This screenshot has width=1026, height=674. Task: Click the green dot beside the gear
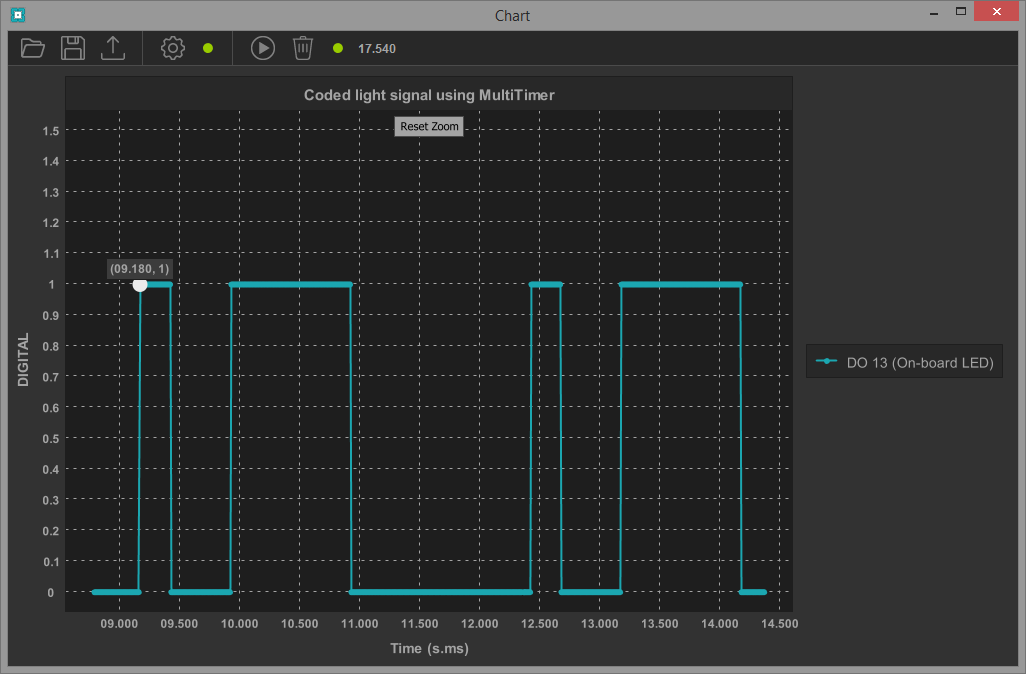click(x=208, y=48)
